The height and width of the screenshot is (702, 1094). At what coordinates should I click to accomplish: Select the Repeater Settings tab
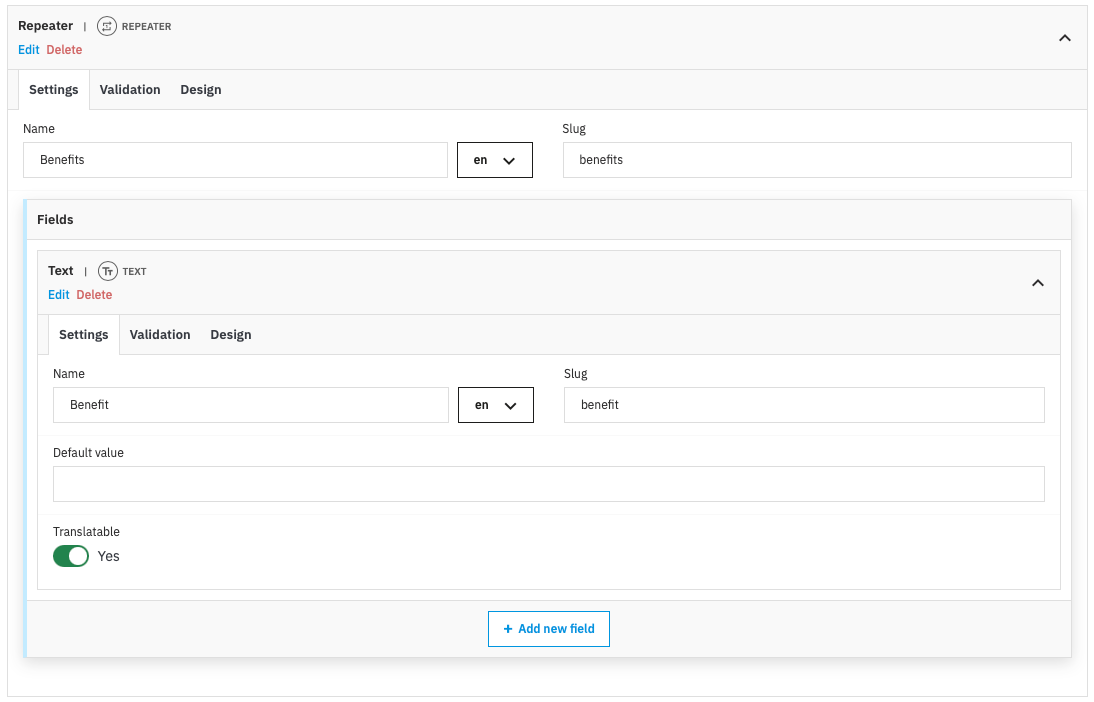coord(54,90)
